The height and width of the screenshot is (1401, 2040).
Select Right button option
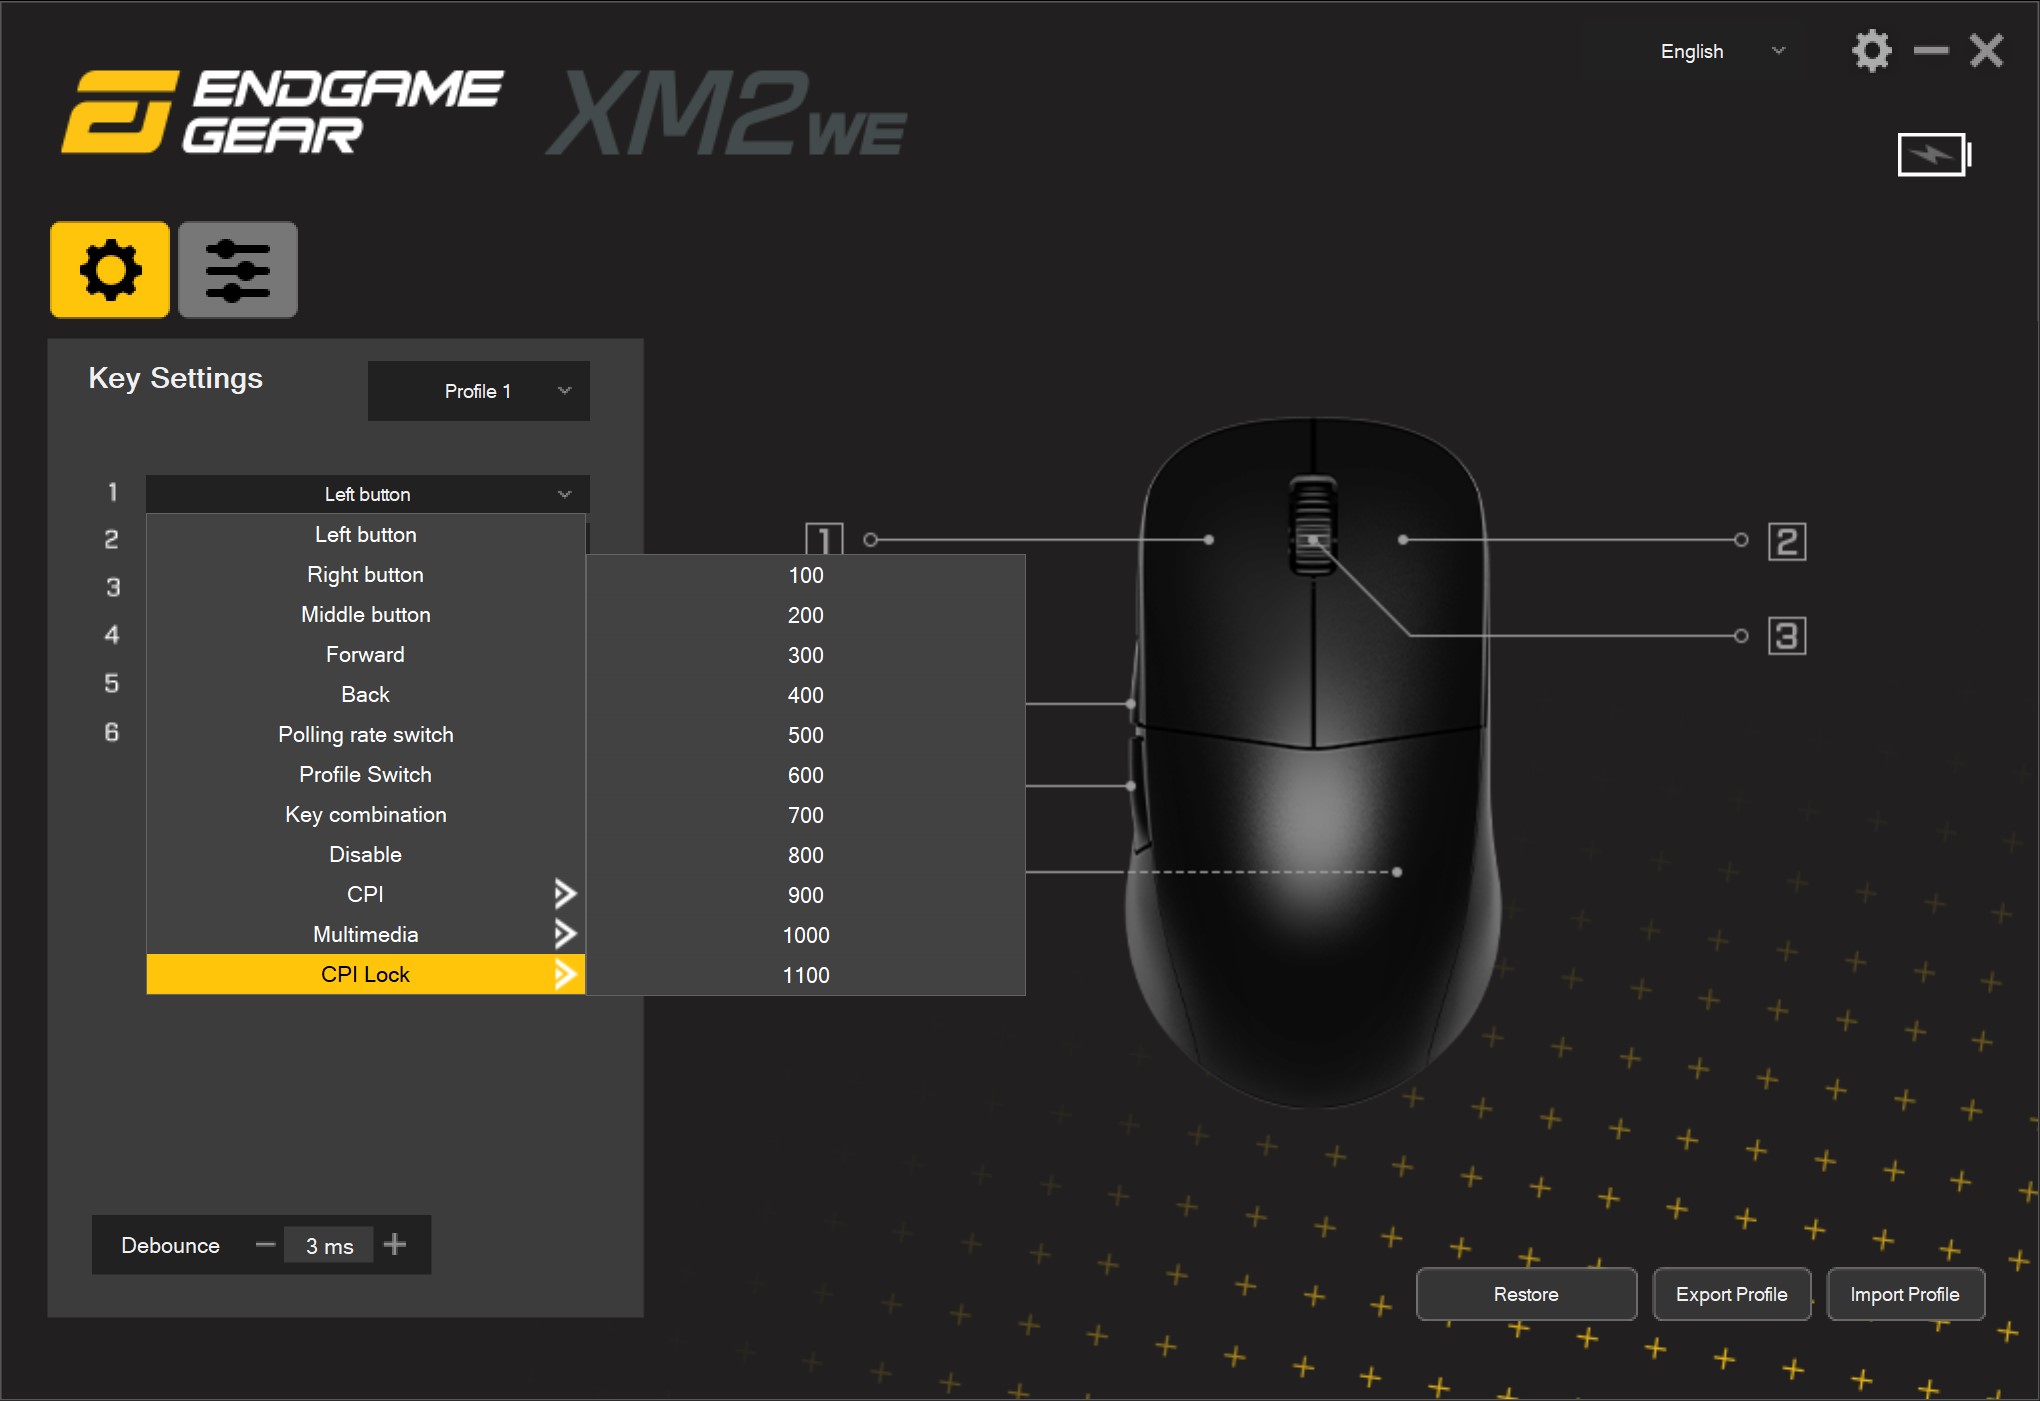pyautogui.click(x=366, y=575)
